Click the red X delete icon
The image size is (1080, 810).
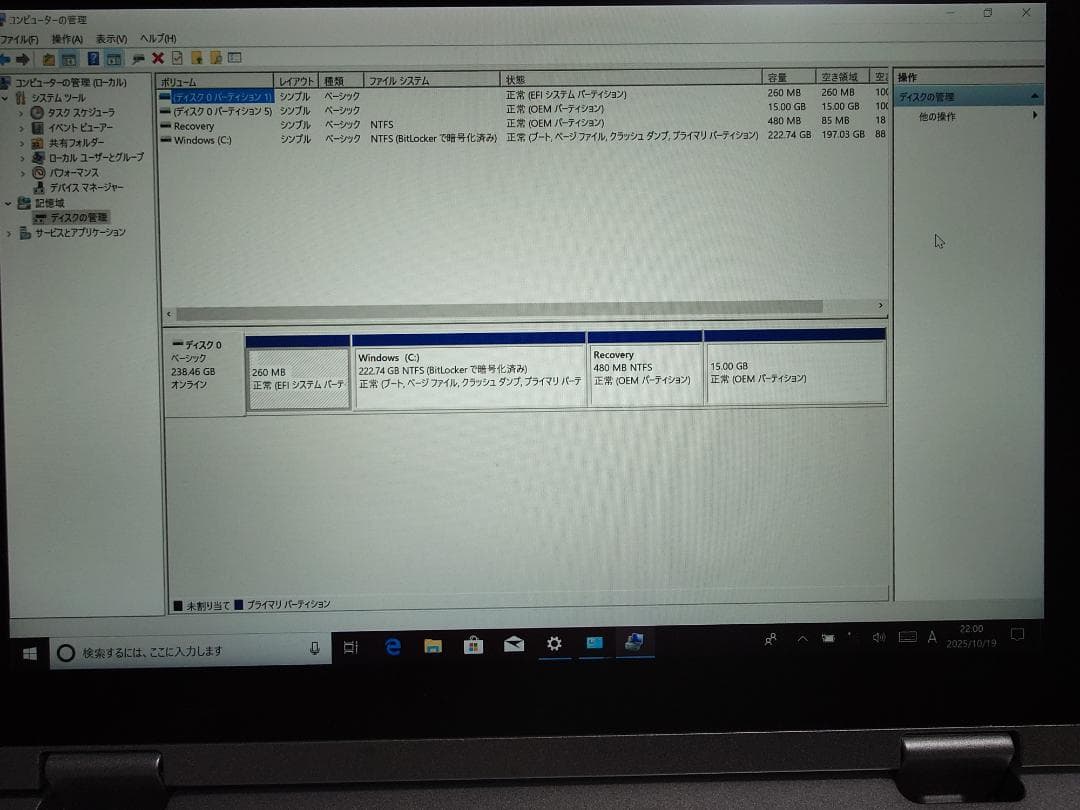click(x=157, y=59)
